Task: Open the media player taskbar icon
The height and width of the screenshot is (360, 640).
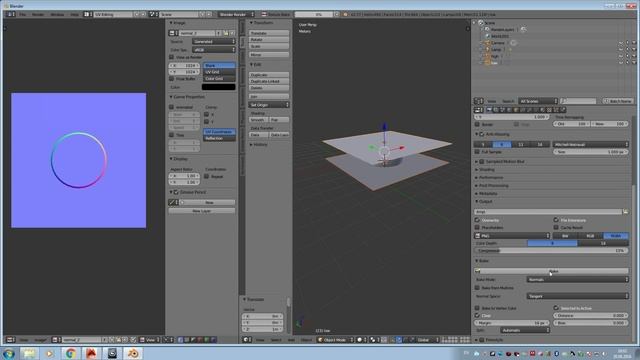Action: coord(49,353)
